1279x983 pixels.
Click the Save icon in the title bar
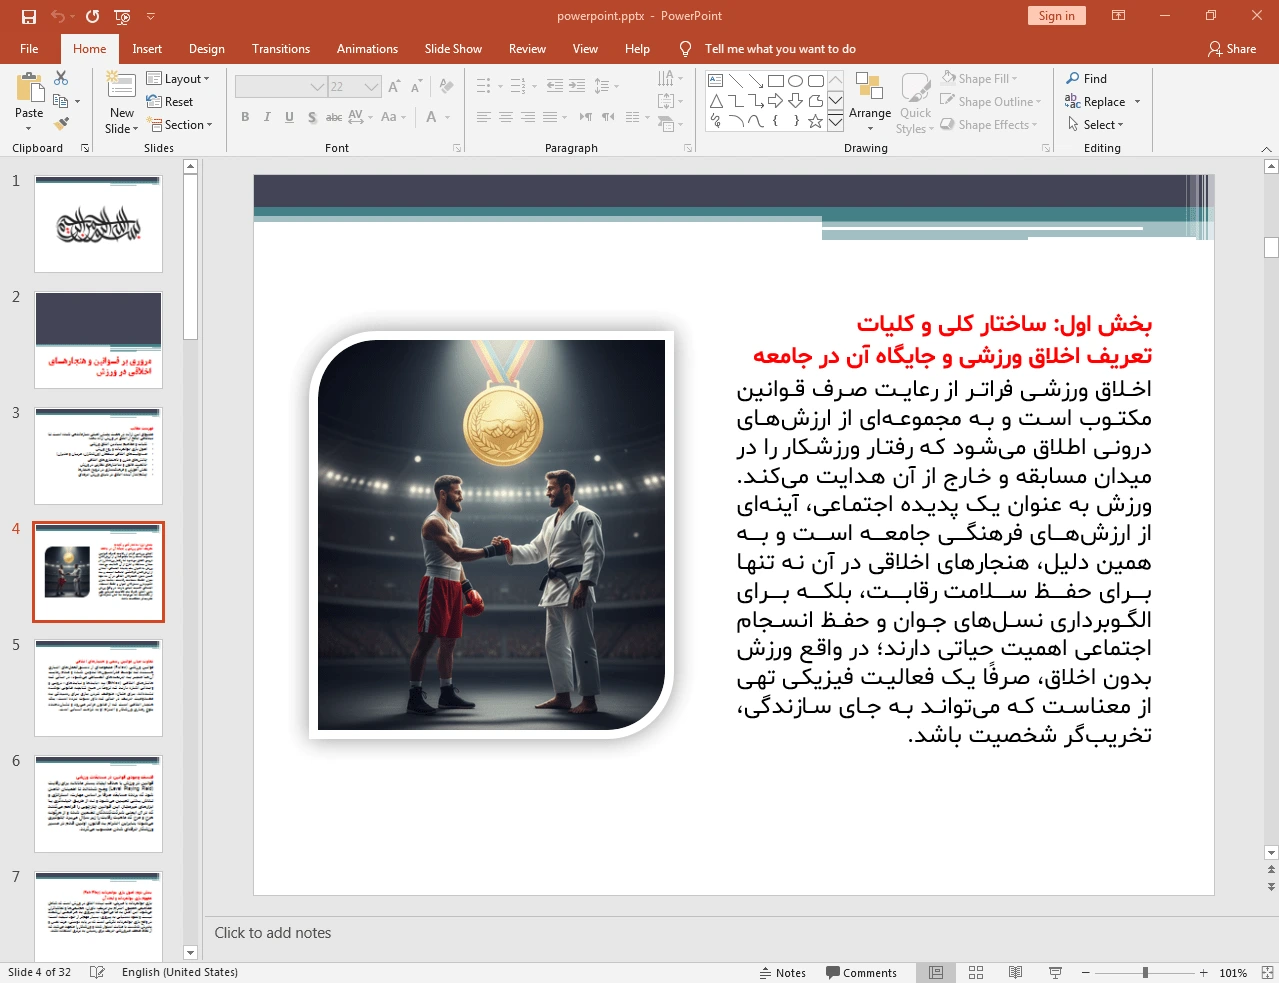pos(28,16)
